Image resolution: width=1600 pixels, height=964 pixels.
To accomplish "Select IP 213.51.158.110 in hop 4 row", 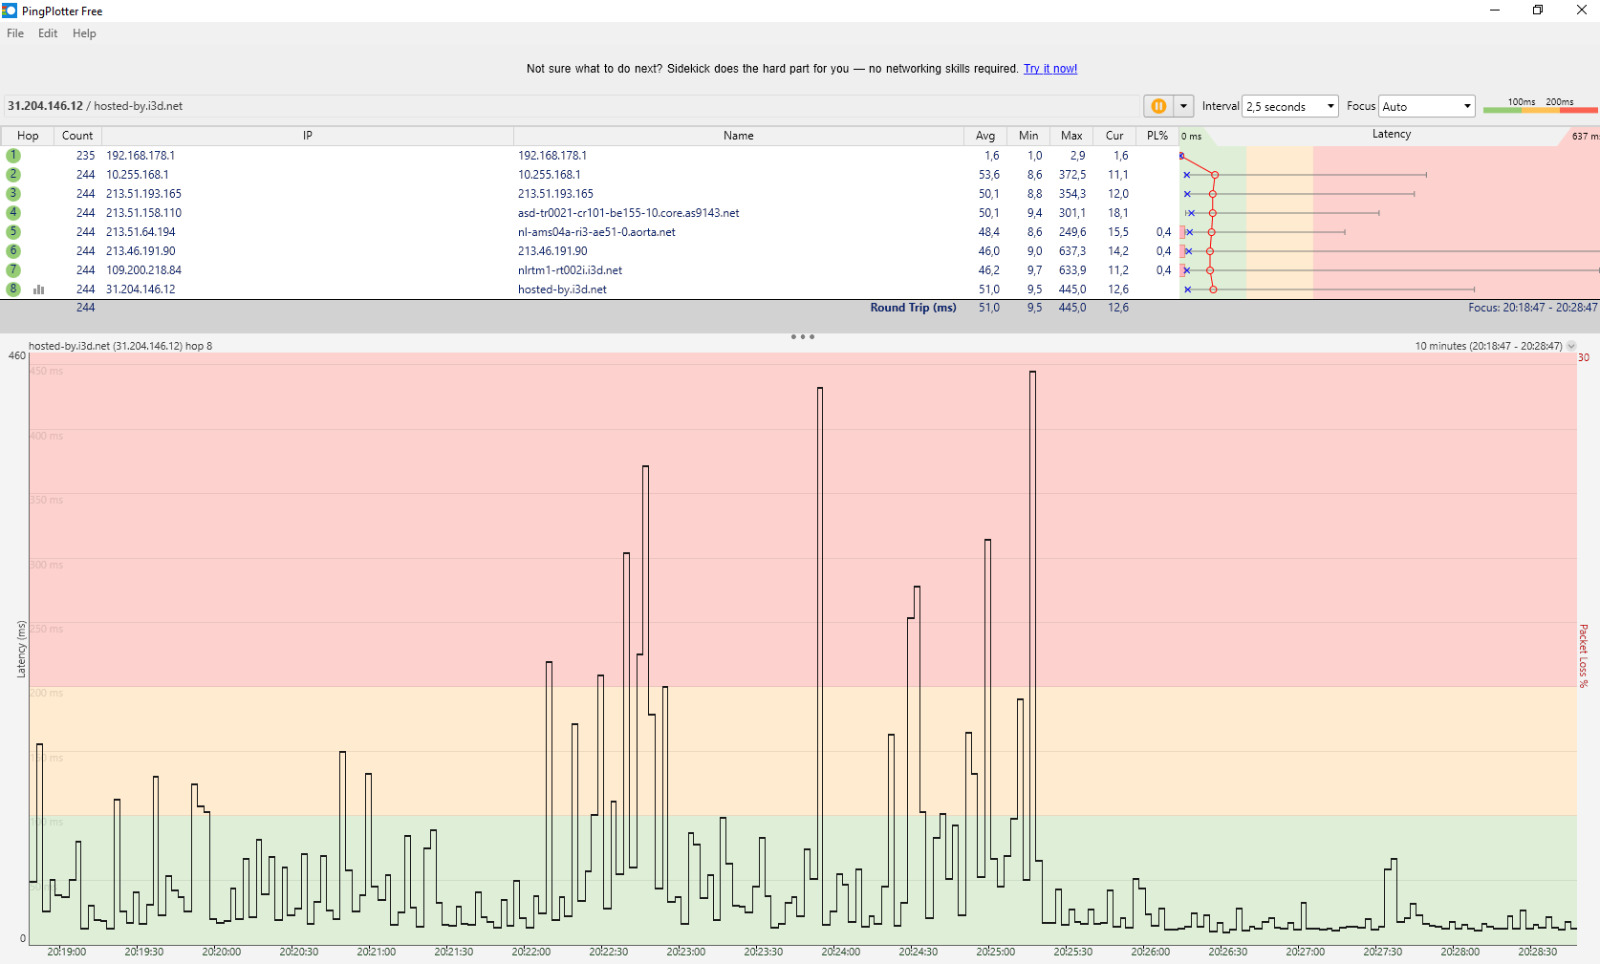I will pyautogui.click(x=144, y=213).
